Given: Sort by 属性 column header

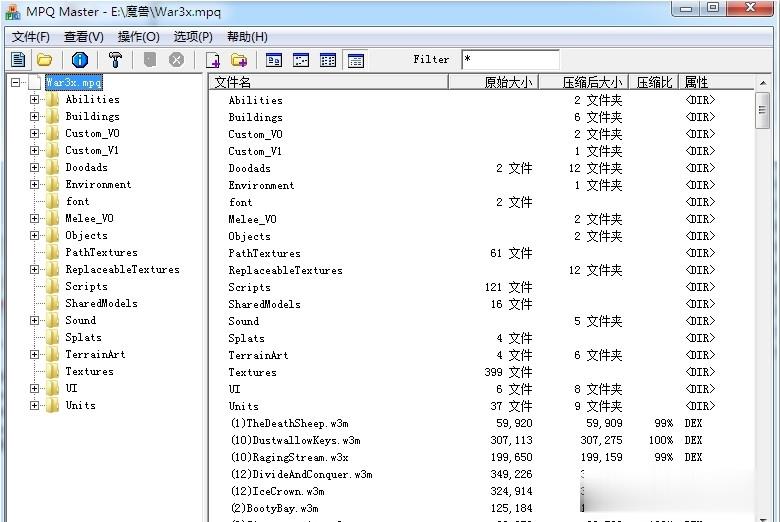Looking at the screenshot, I should coord(716,82).
